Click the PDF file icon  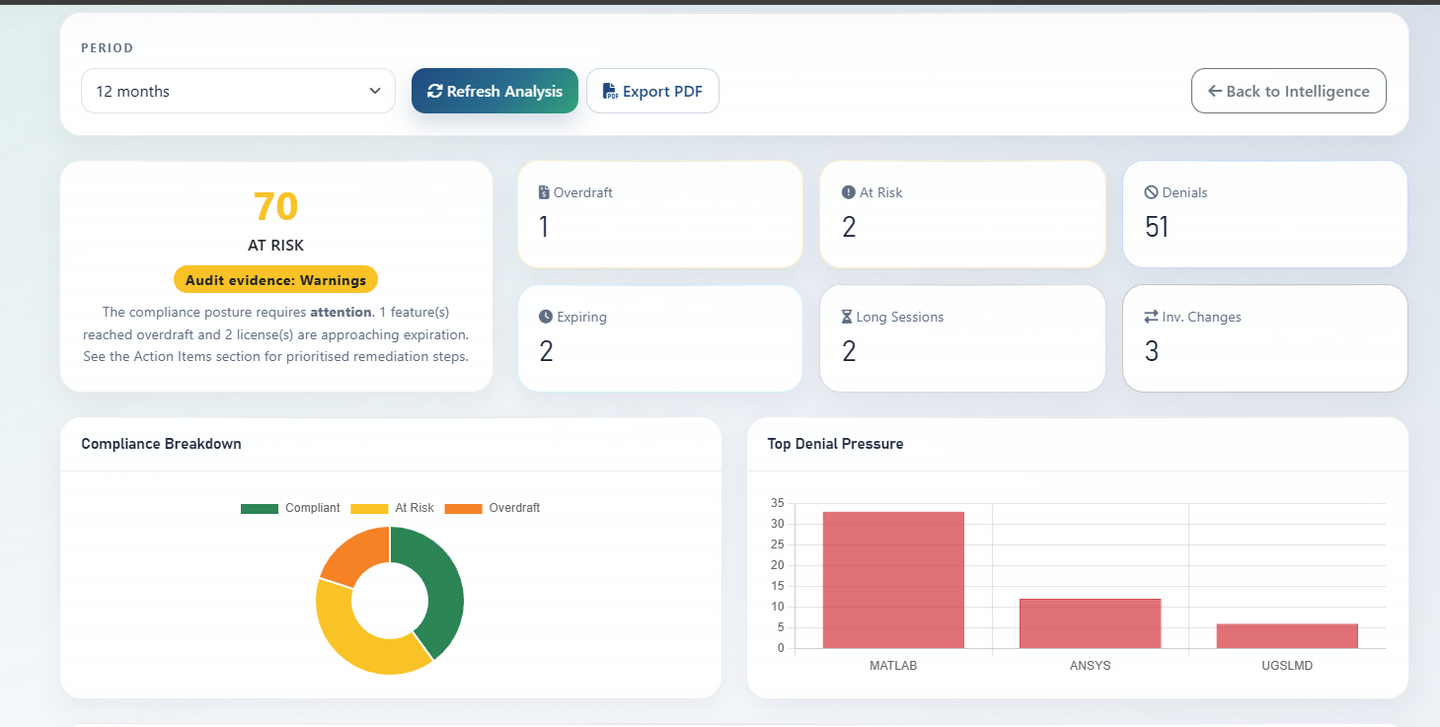pos(610,92)
